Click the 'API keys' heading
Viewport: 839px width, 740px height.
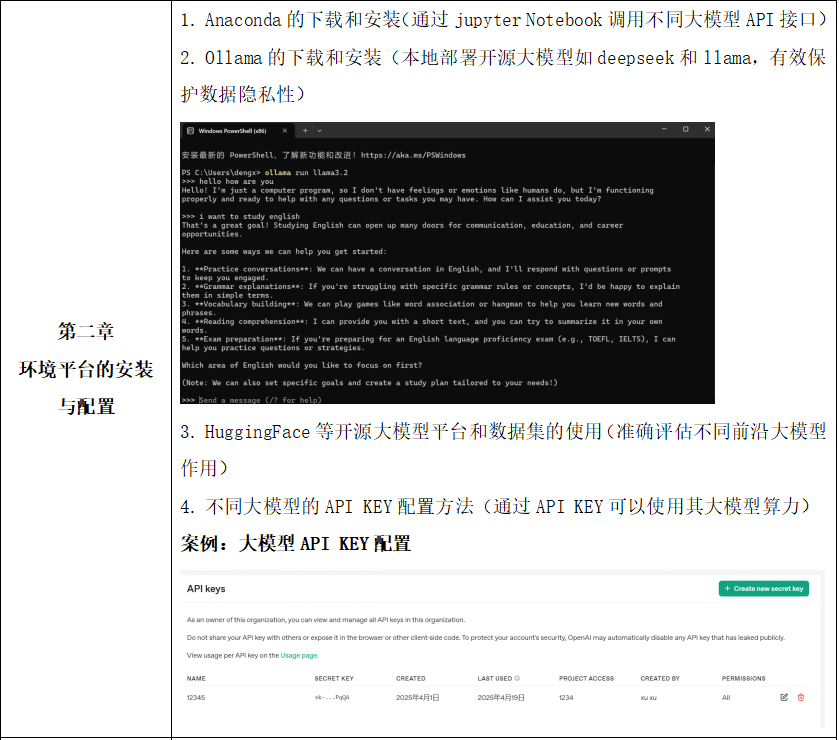tap(206, 589)
